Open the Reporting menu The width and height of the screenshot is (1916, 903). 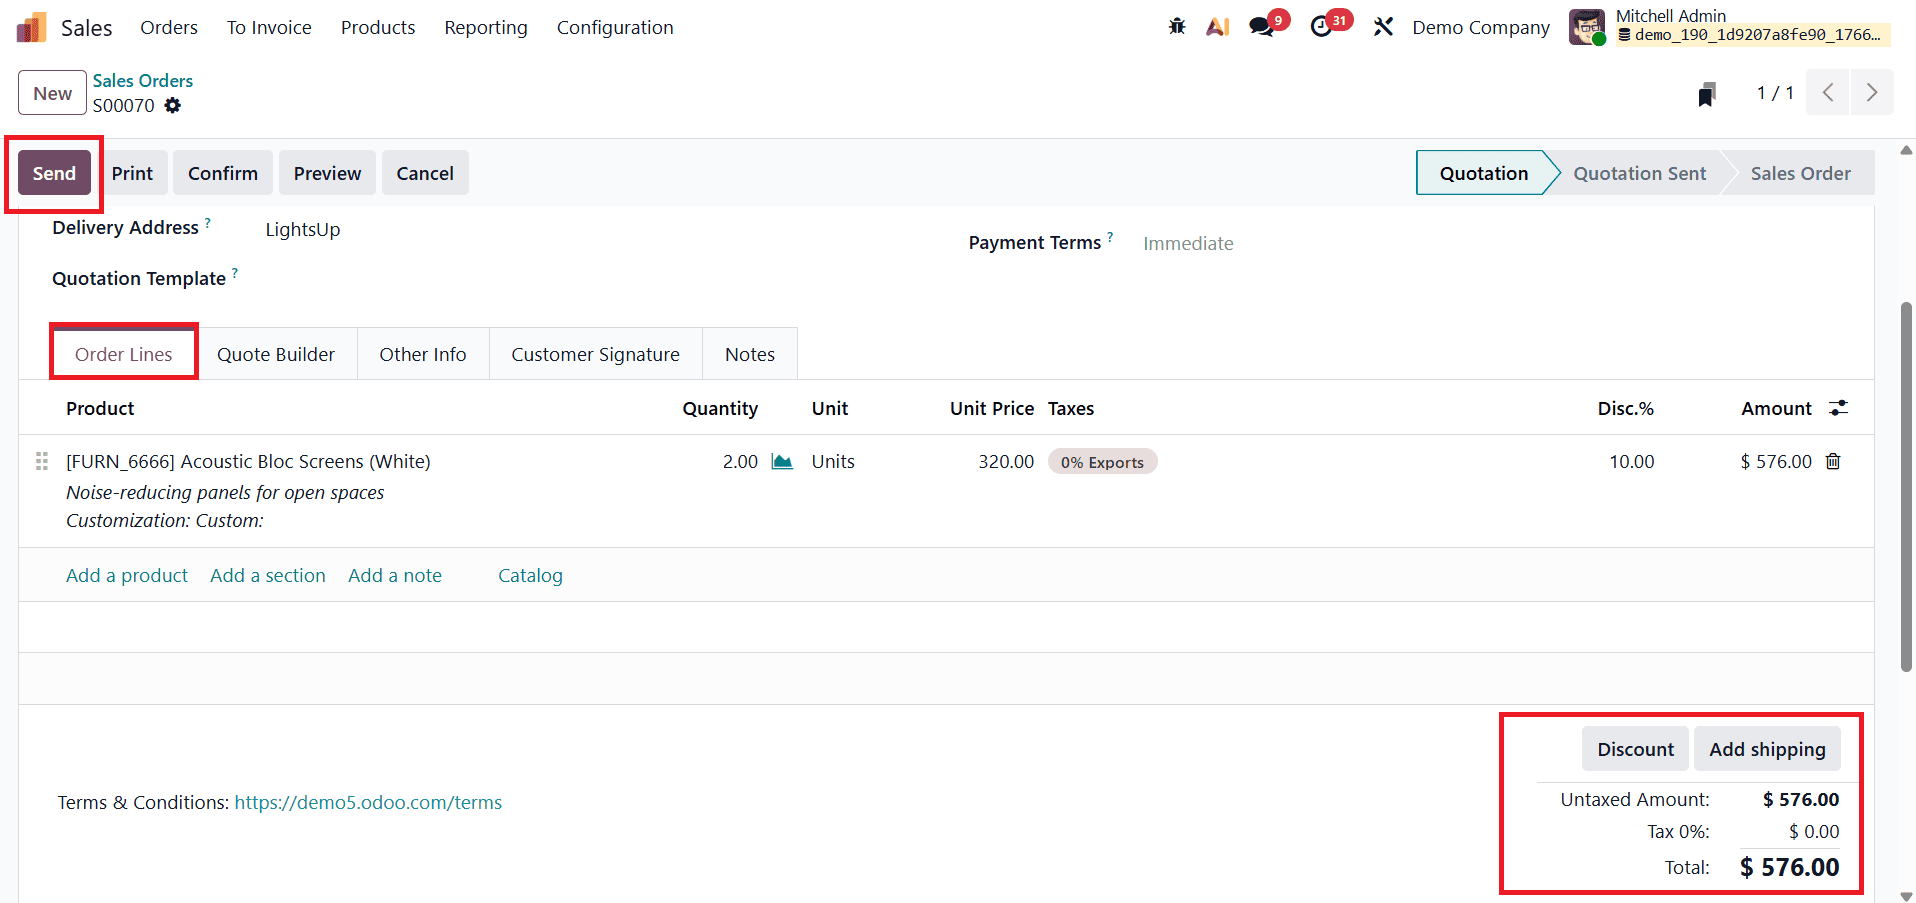coord(485,27)
